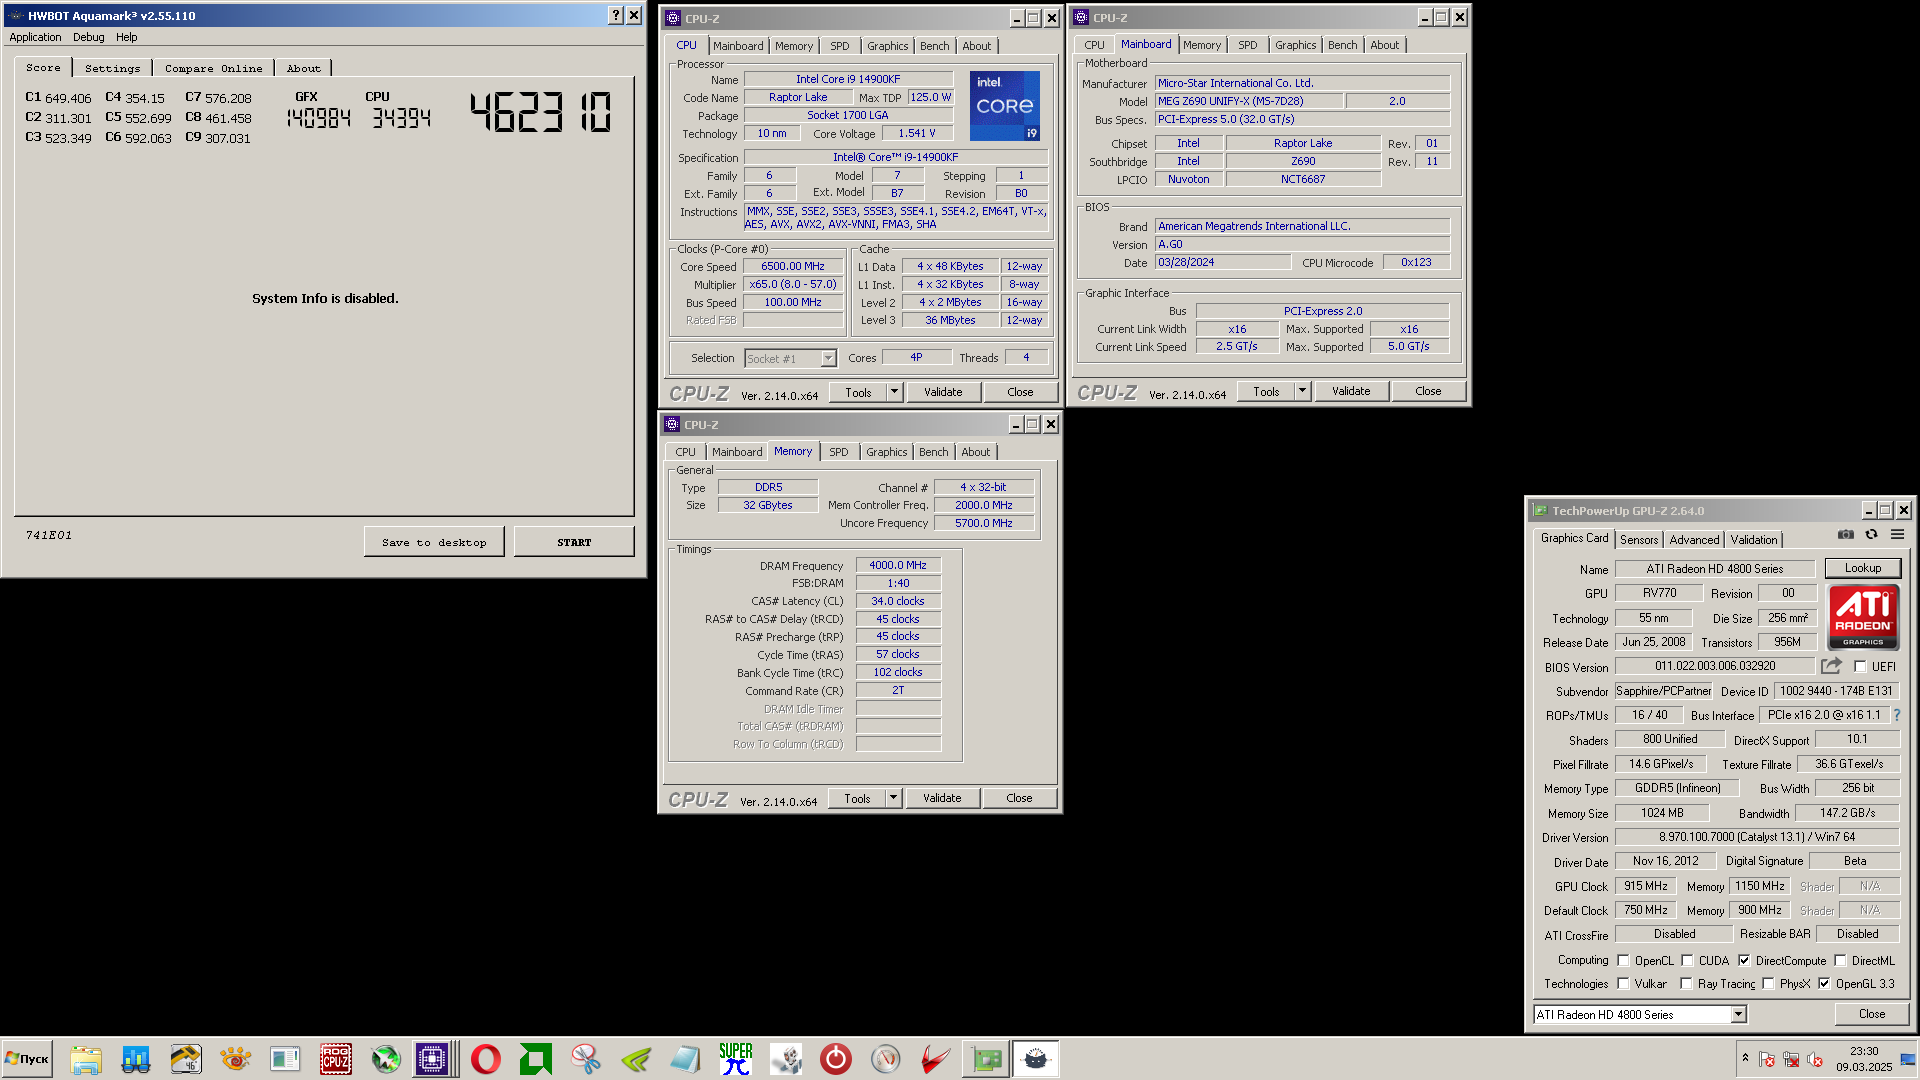1920x1080 pixels.
Task: Open the Application menu in HWBOT Aquamark
Action: [x=35, y=37]
